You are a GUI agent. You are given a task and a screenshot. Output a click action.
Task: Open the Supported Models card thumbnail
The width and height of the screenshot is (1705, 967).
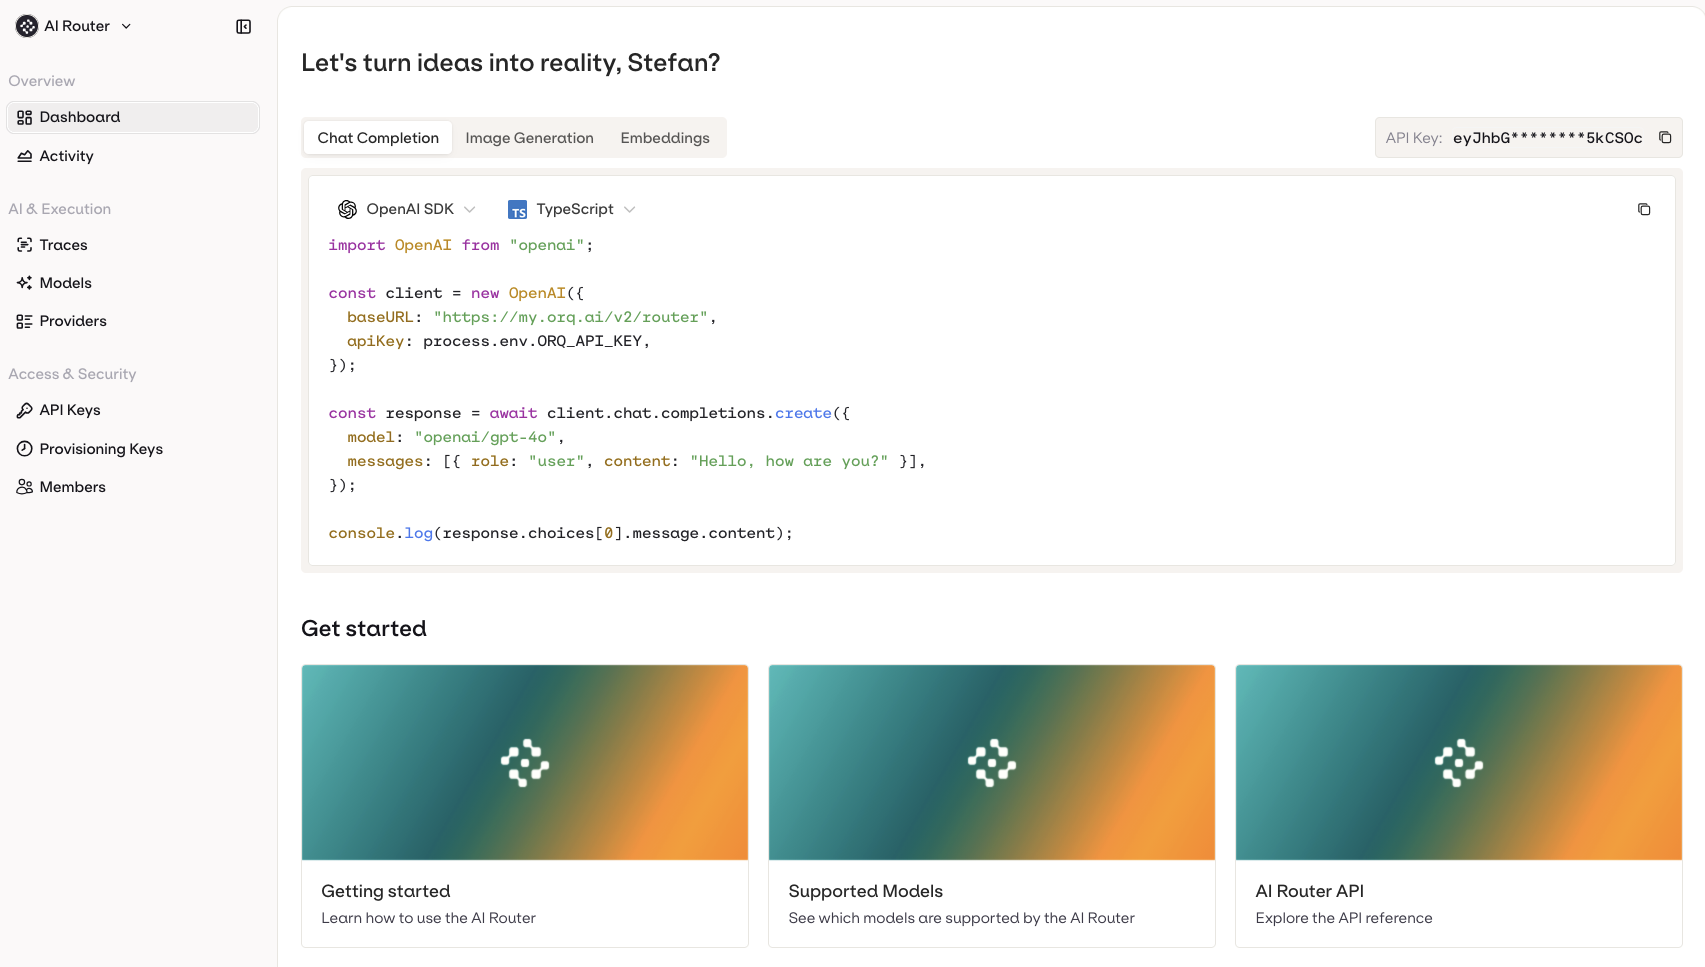pos(992,762)
